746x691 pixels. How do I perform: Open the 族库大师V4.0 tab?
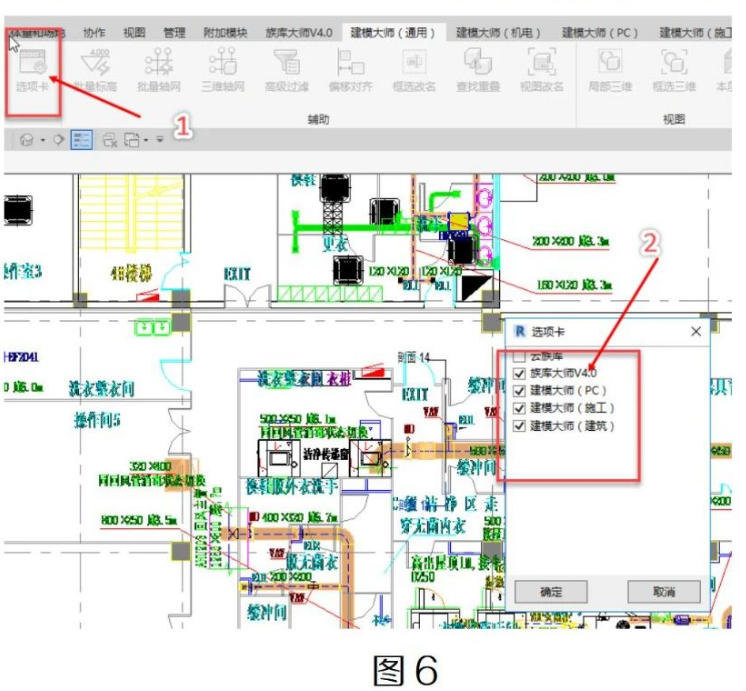(x=299, y=32)
